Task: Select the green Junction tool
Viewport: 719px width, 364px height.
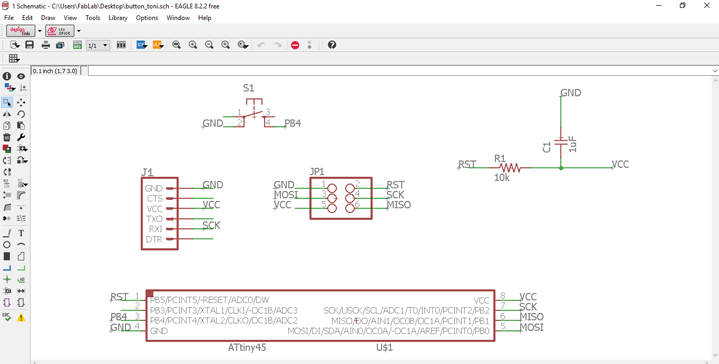Action: pyautogui.click(x=7, y=279)
